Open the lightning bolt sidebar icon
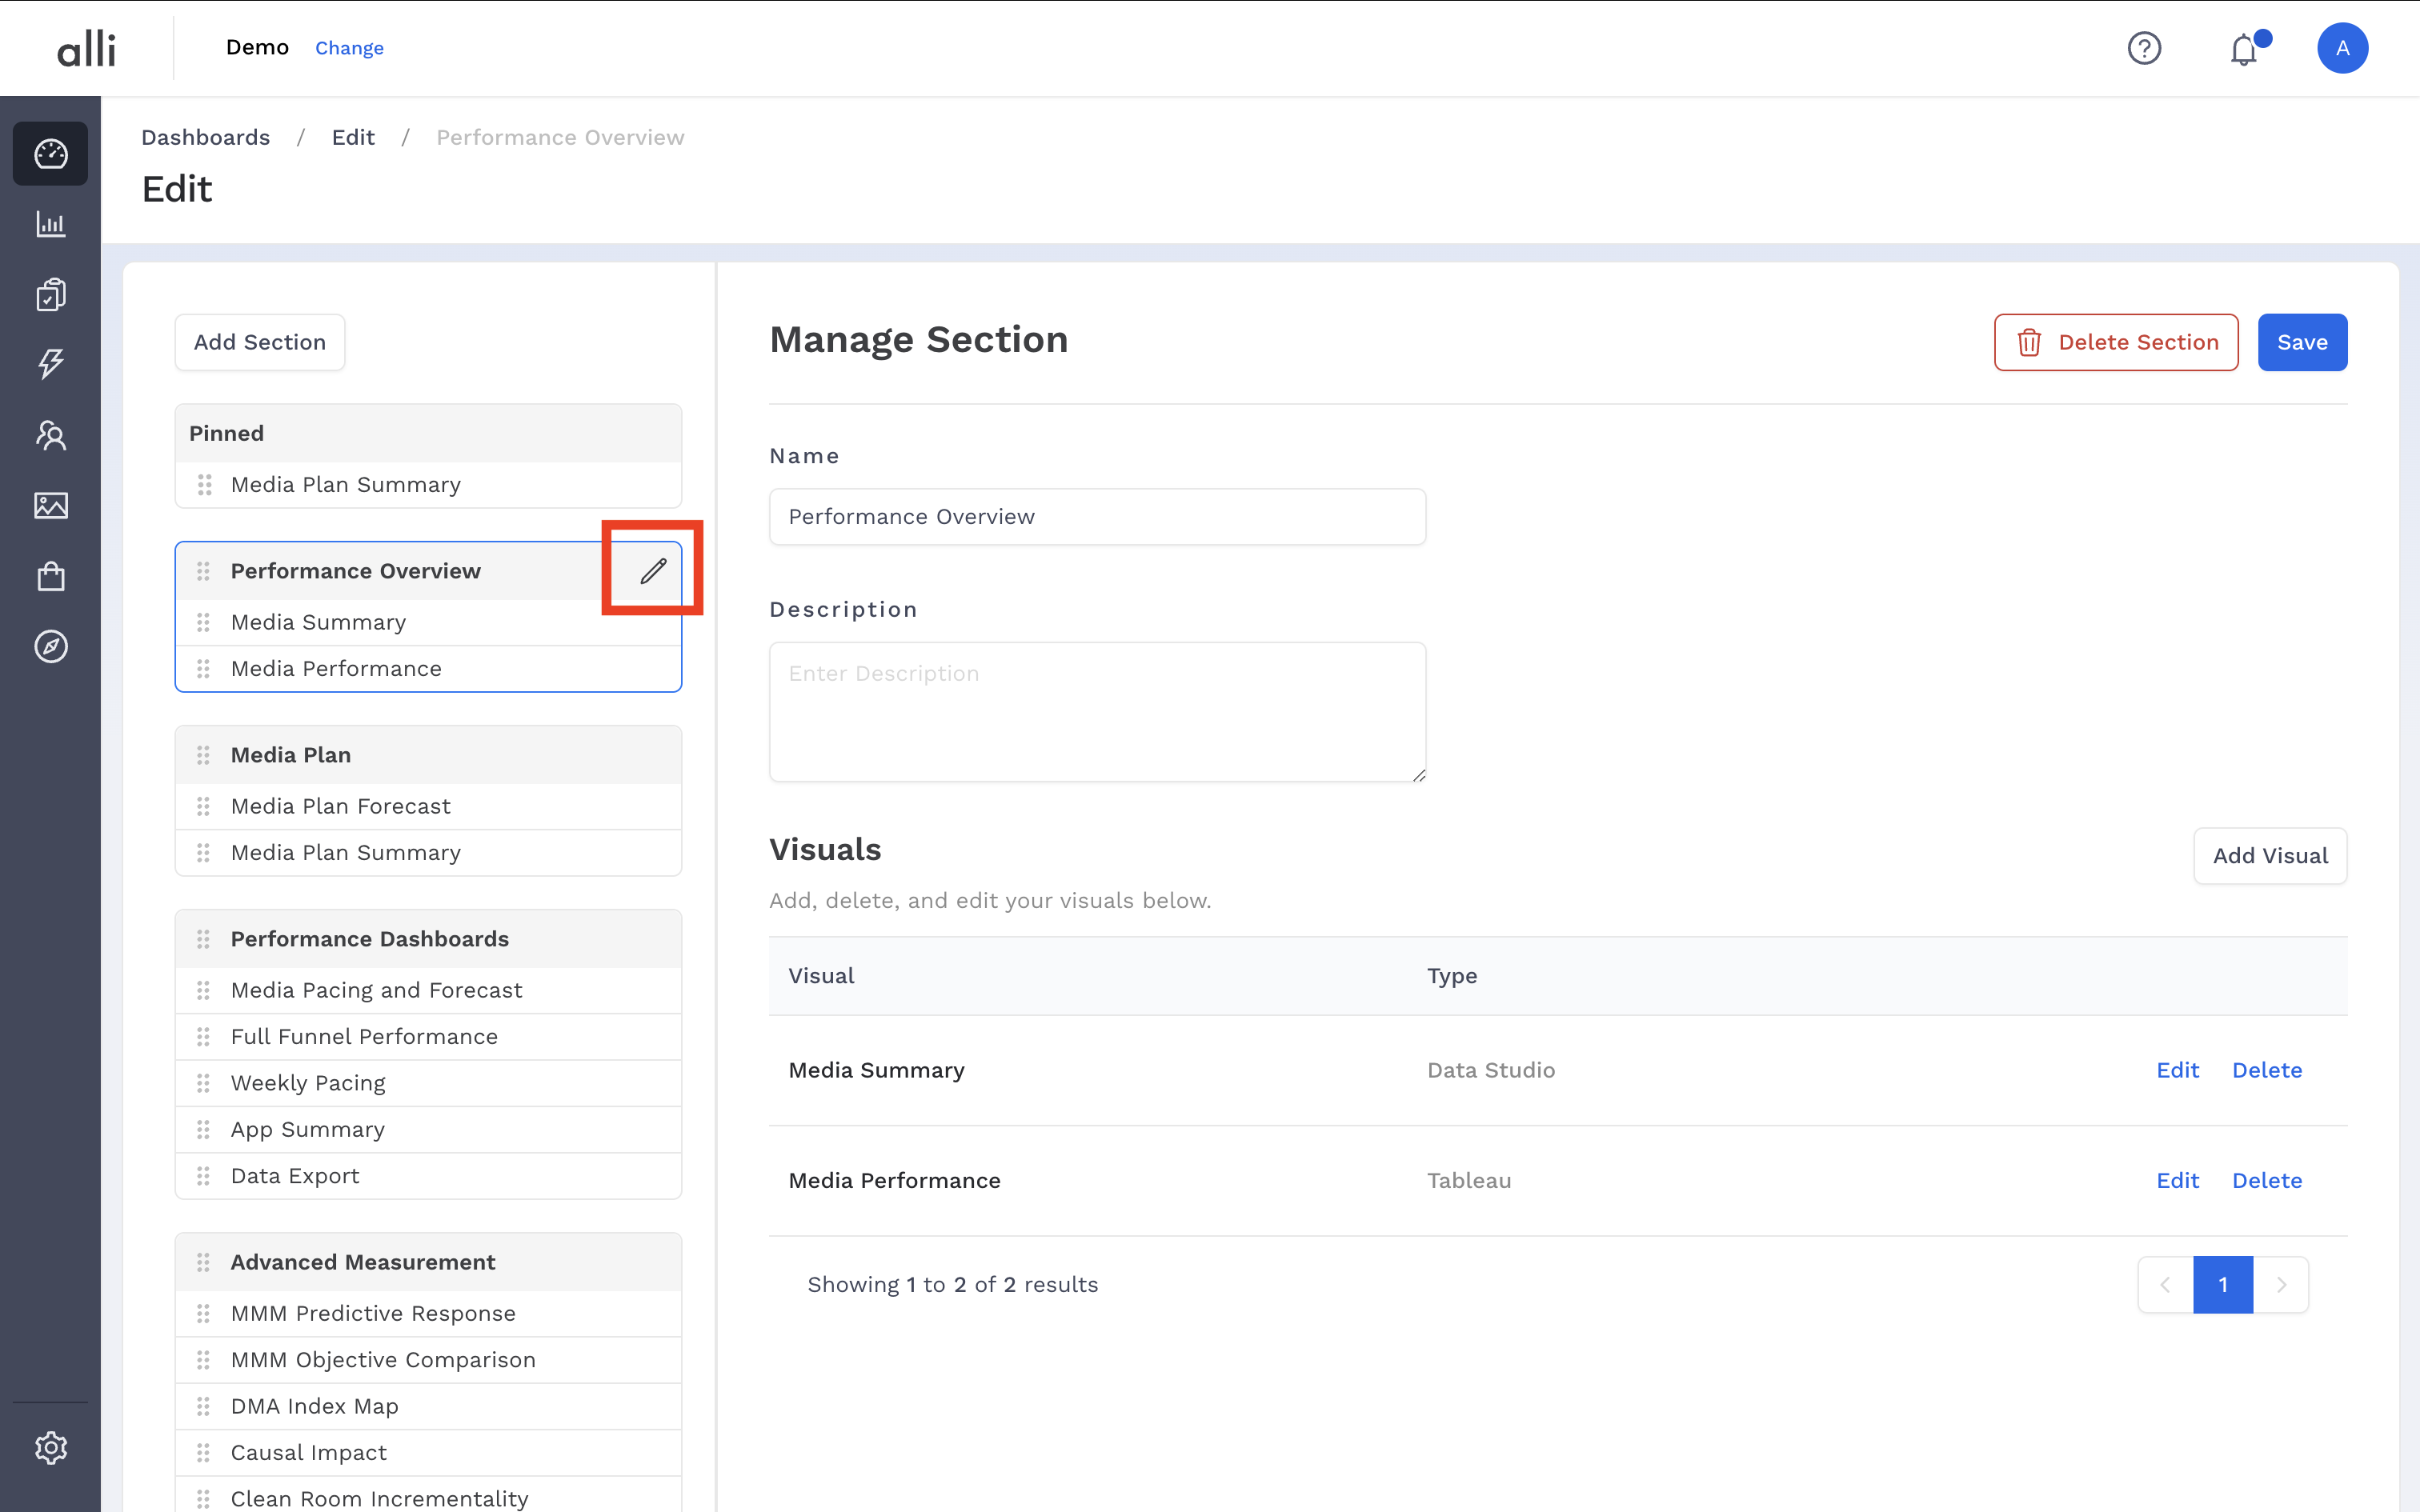Screen dimensions: 2420x1512 click(x=50, y=364)
